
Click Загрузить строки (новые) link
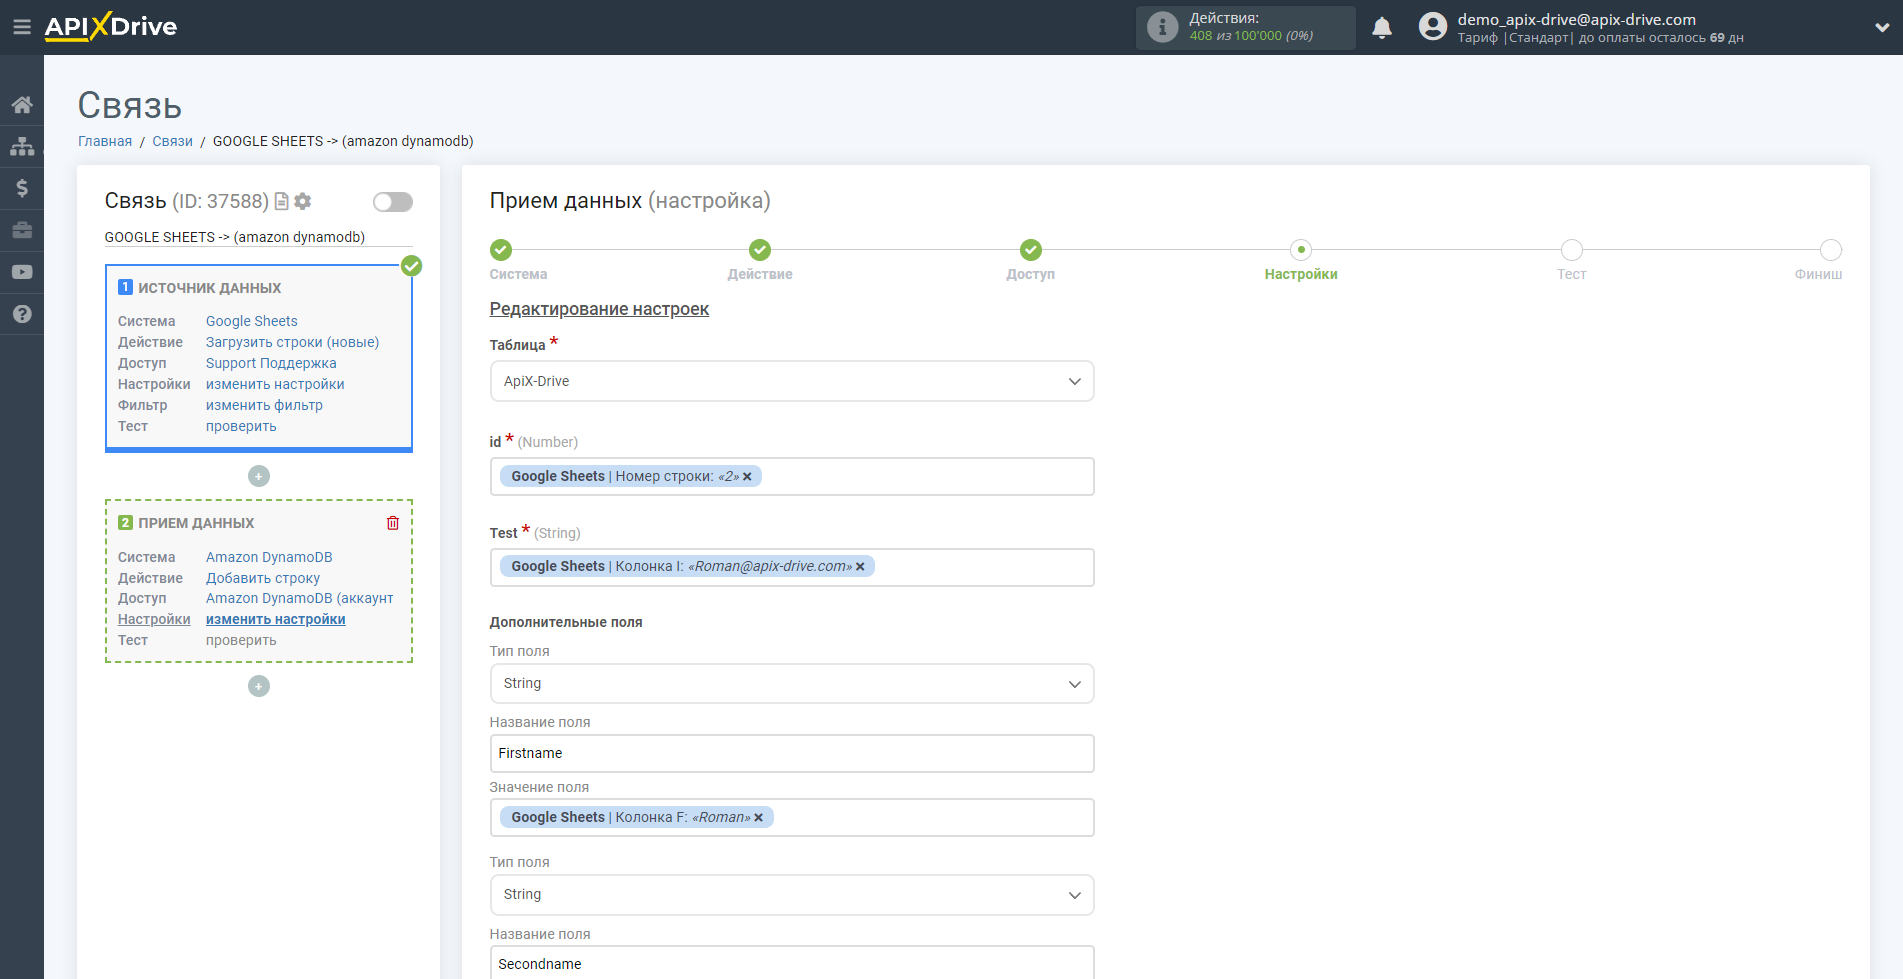pos(293,342)
